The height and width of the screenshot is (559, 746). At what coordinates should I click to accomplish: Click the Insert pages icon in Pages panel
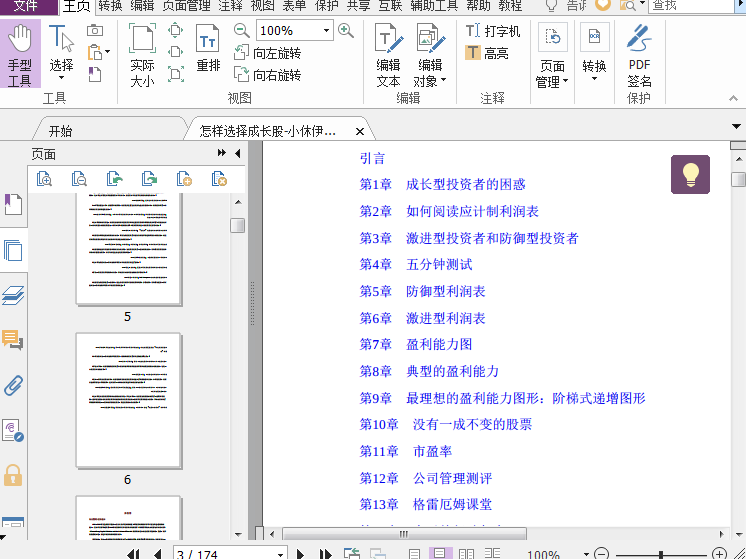(184, 179)
